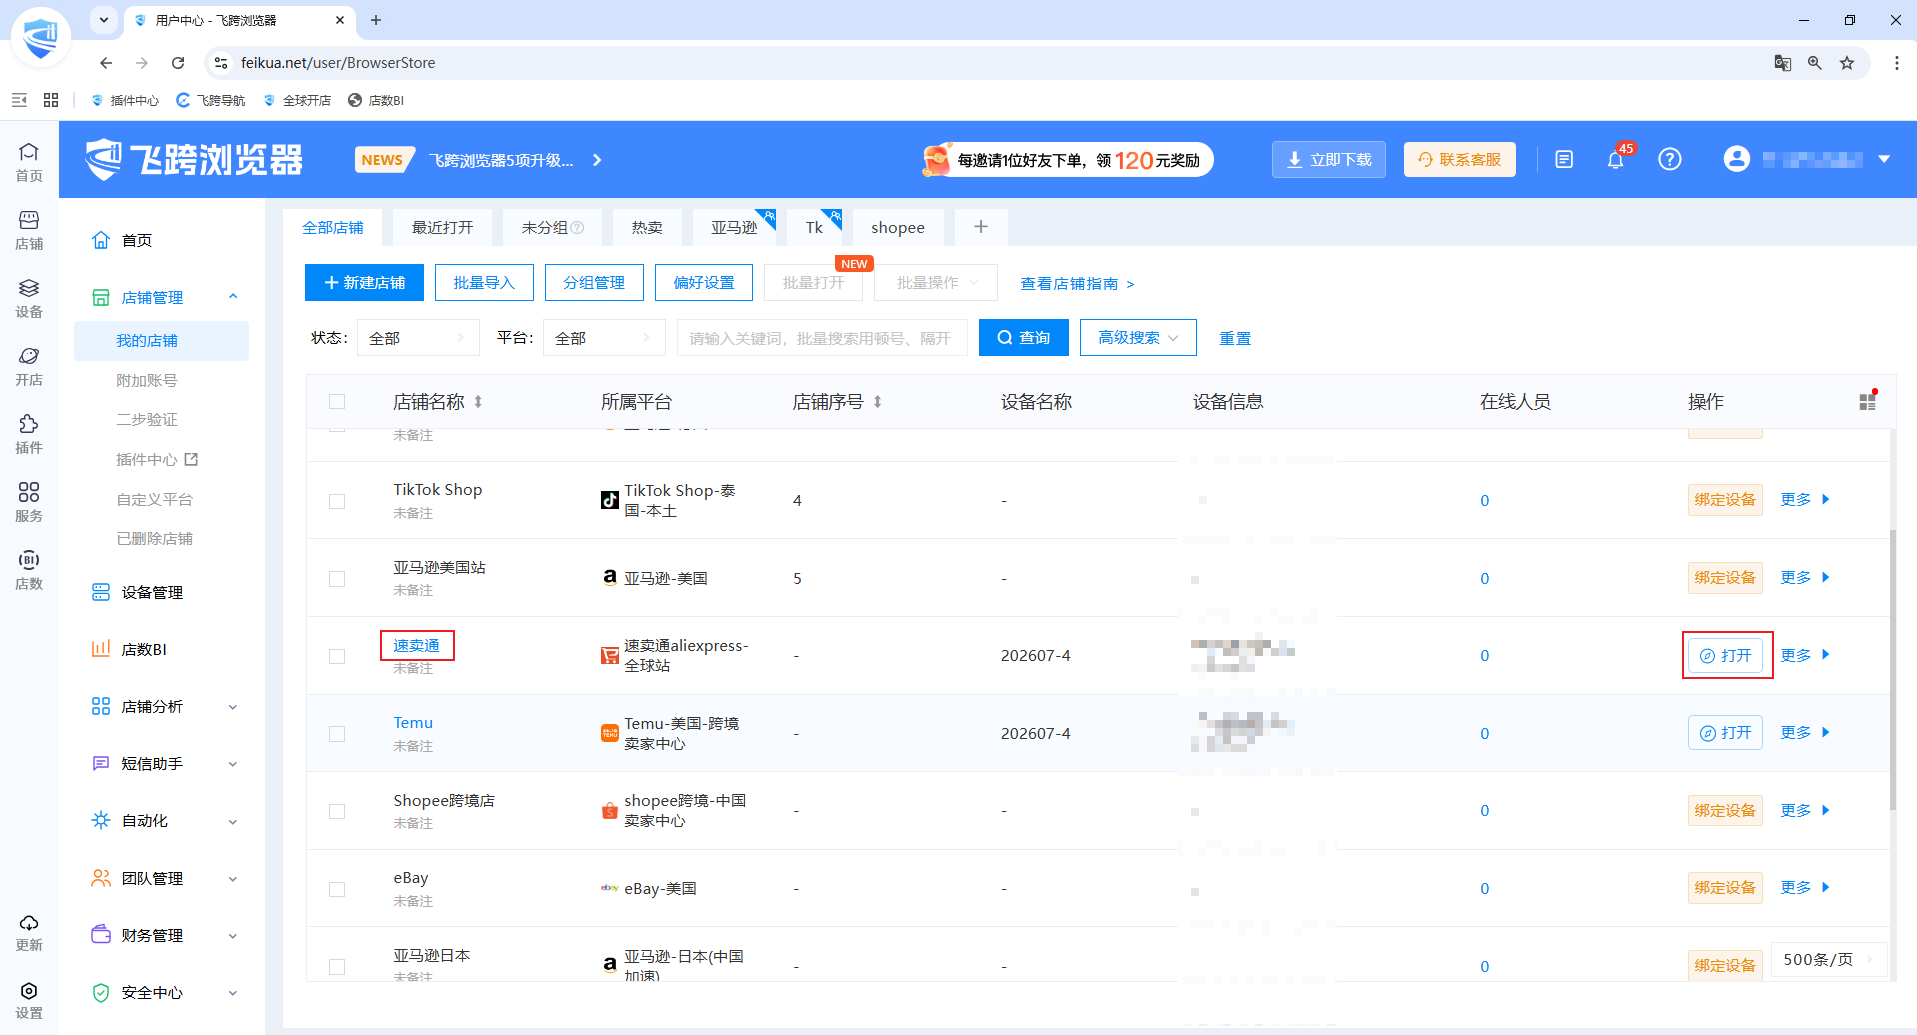
Task: Click the user avatar icon
Action: (x=1737, y=159)
